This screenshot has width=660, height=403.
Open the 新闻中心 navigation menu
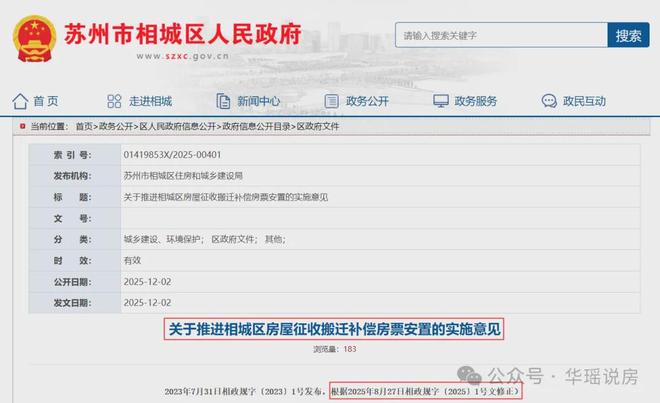pos(258,101)
